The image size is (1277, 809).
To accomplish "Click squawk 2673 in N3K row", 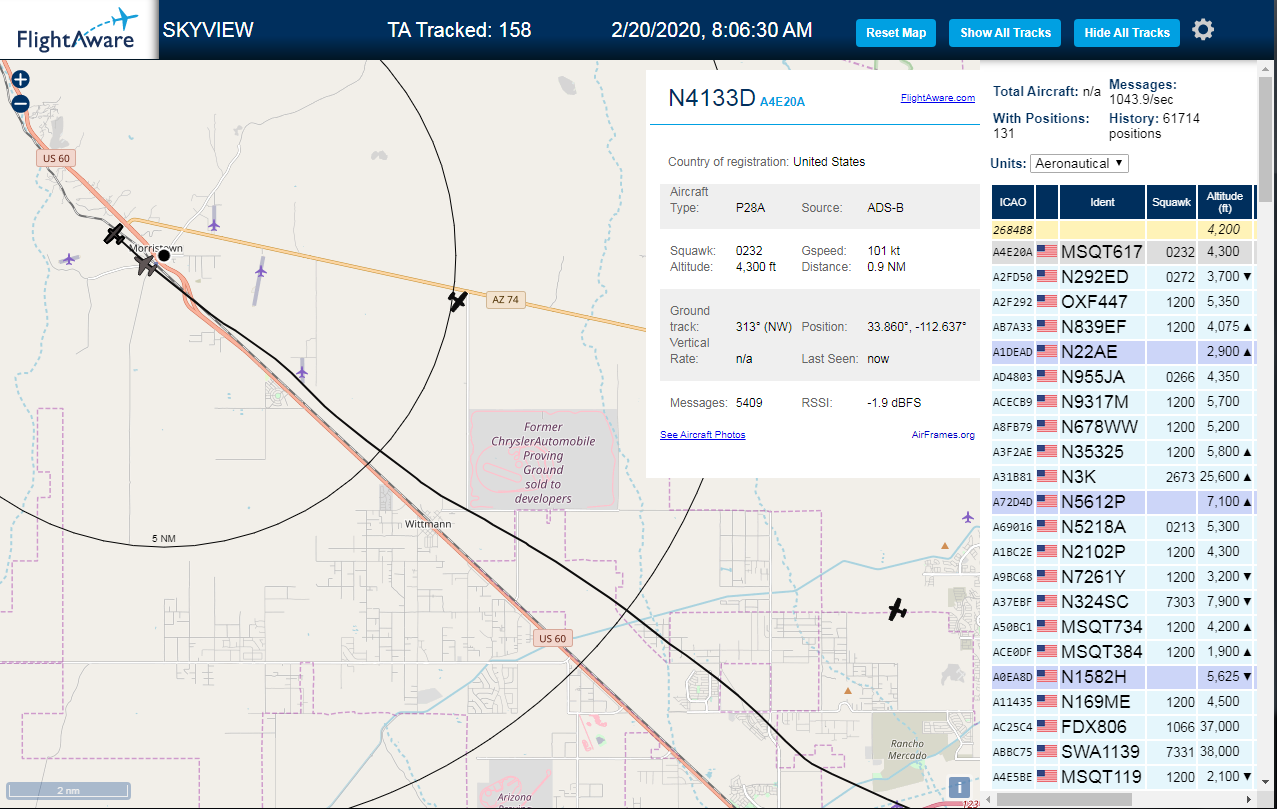I will click(1180, 477).
